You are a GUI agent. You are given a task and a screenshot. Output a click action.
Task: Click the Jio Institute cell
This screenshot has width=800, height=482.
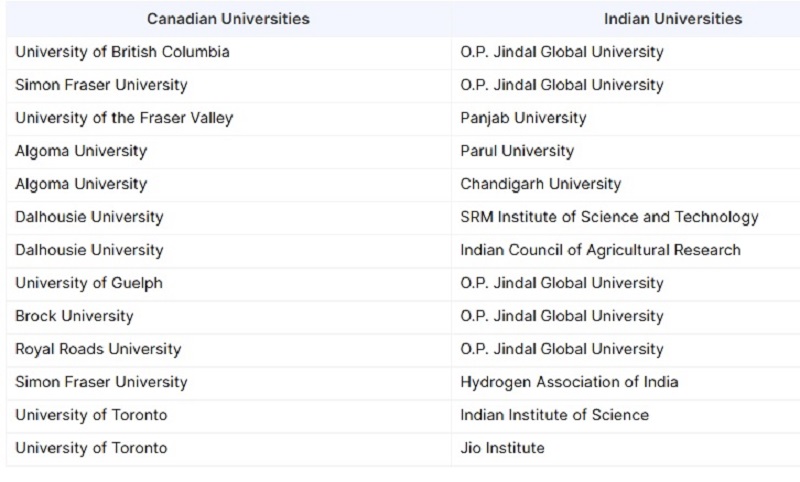click(x=502, y=448)
